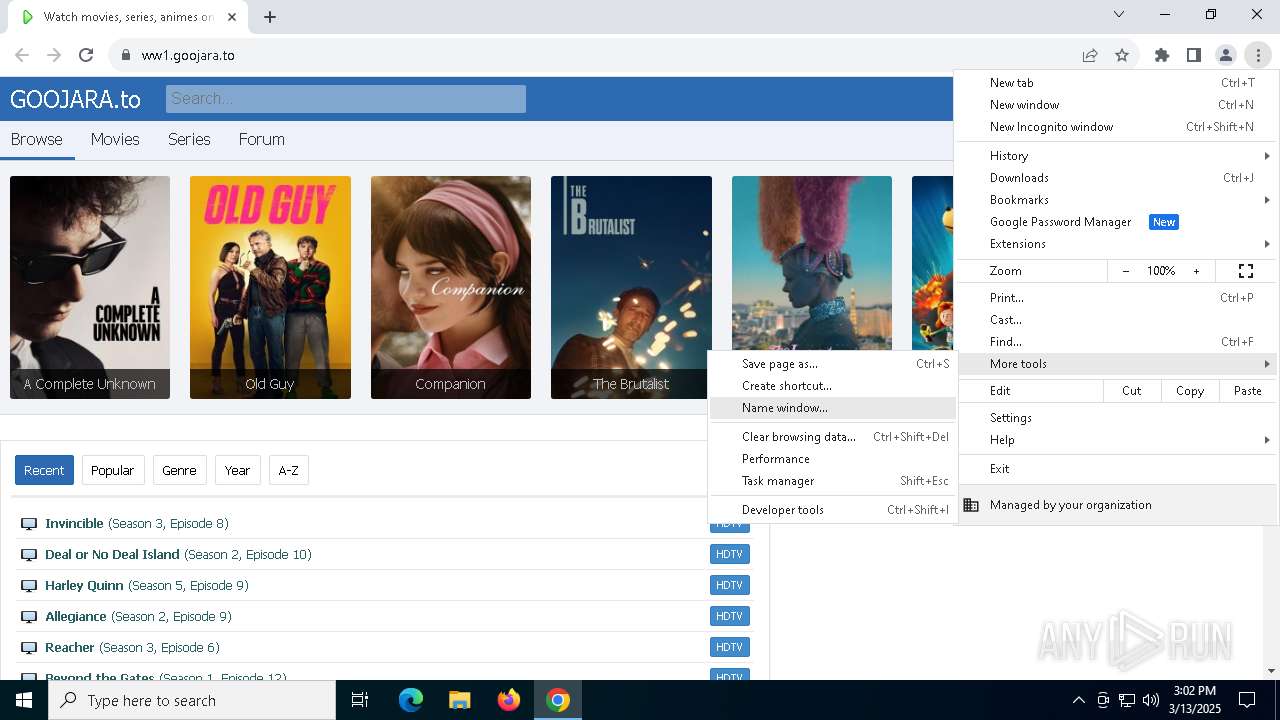Open Clear browsing data
The image size is (1280, 720).
point(833,437)
